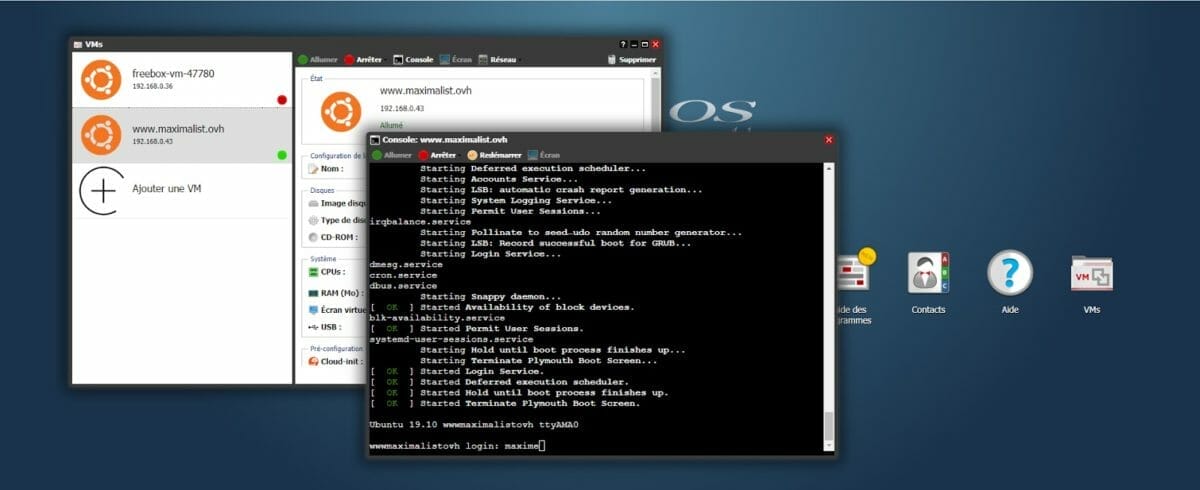Launch the Contacts desktop app
The height and width of the screenshot is (490, 1200).
tap(928, 273)
